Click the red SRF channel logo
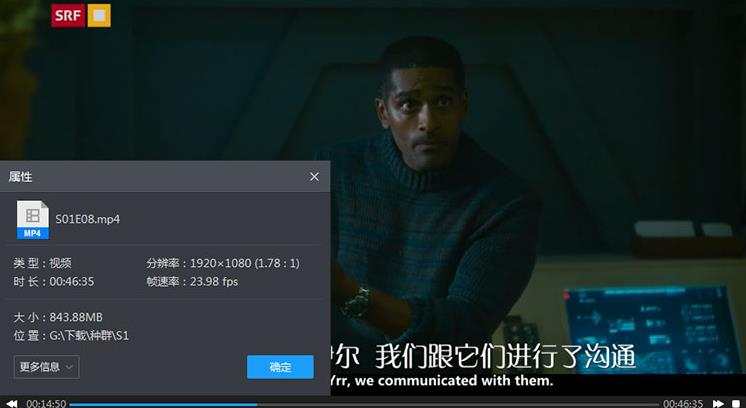Screen dimensions: 746x408 (x=68, y=16)
